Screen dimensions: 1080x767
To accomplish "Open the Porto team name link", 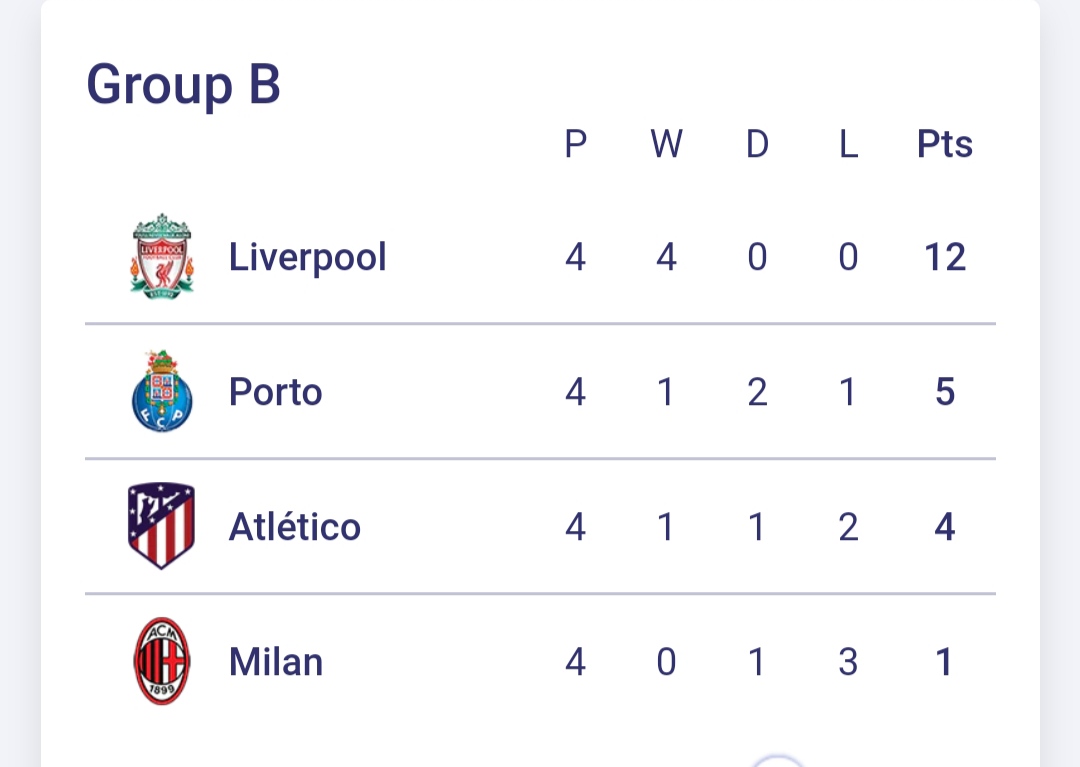I will (x=275, y=392).
